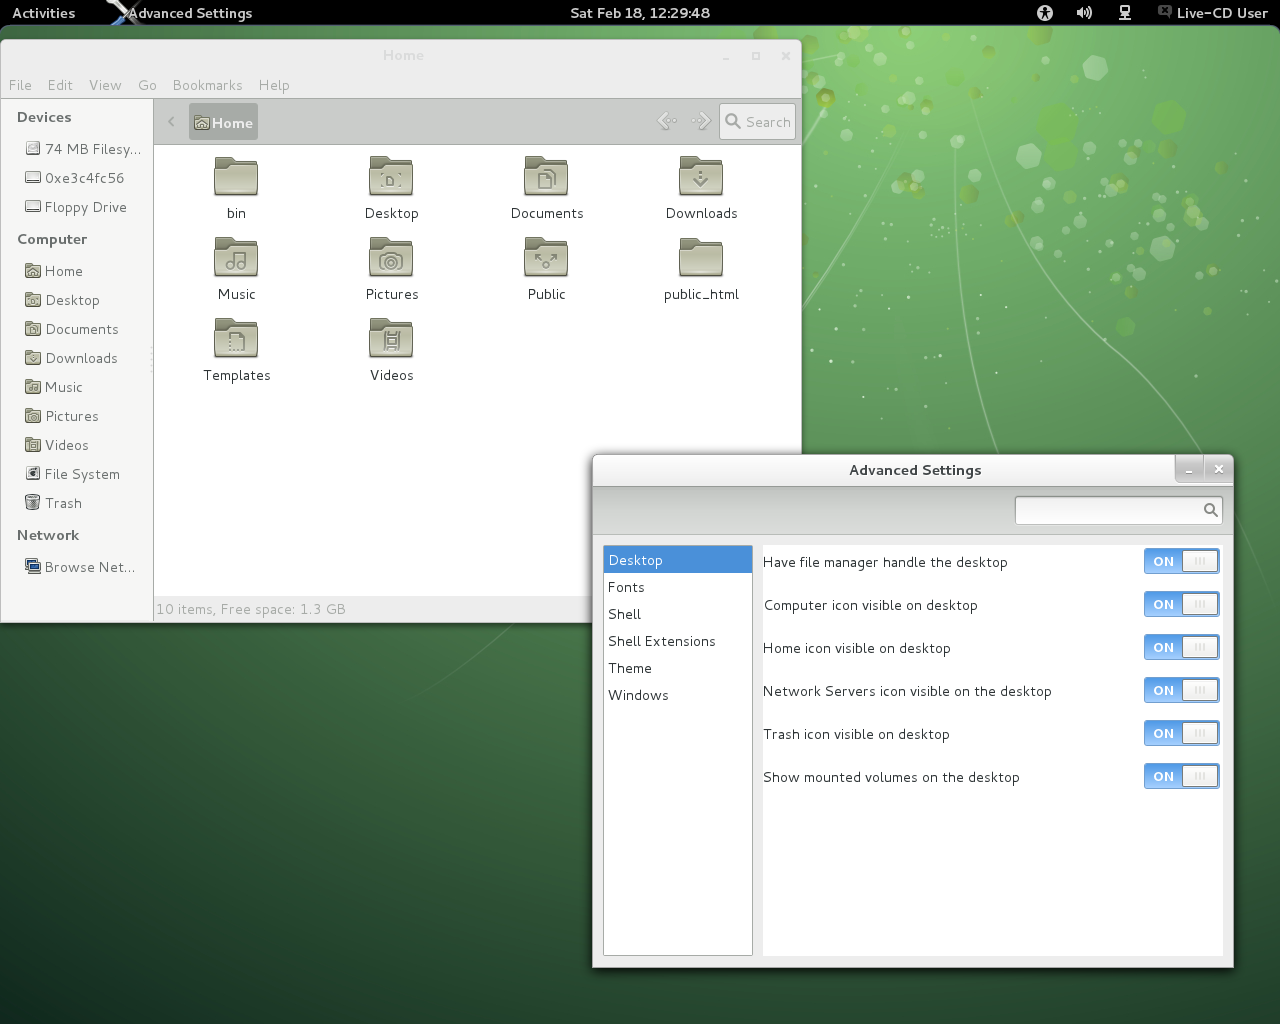The height and width of the screenshot is (1024, 1280).
Task: Open Advanced Settings app menu in top panel
Action: point(180,13)
